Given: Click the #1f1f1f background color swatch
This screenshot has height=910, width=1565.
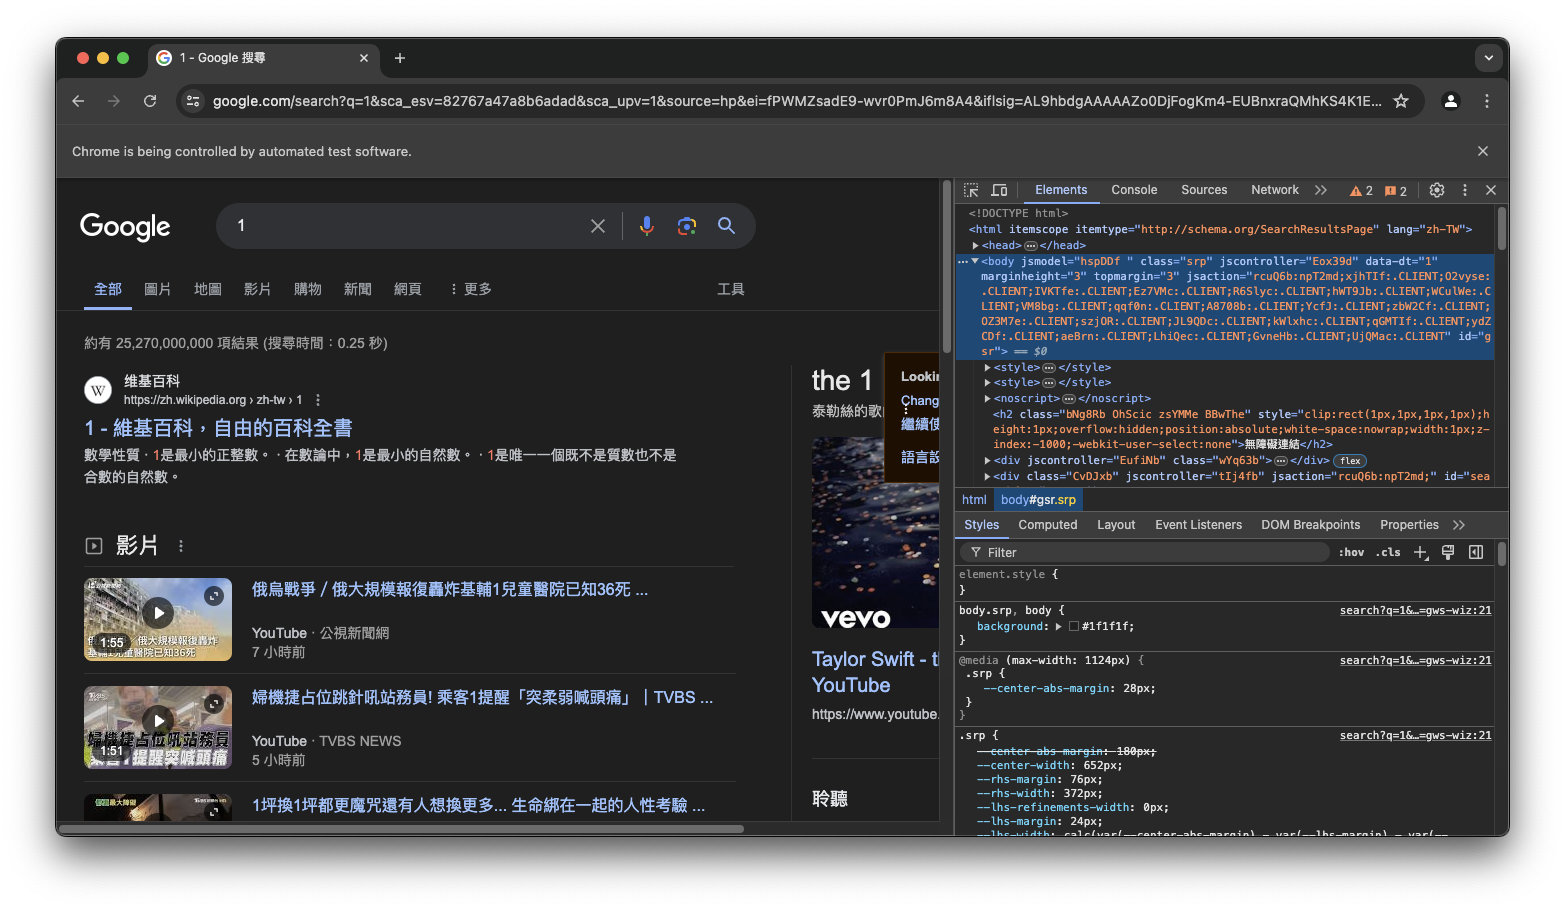Looking at the screenshot, I should click(1074, 627).
